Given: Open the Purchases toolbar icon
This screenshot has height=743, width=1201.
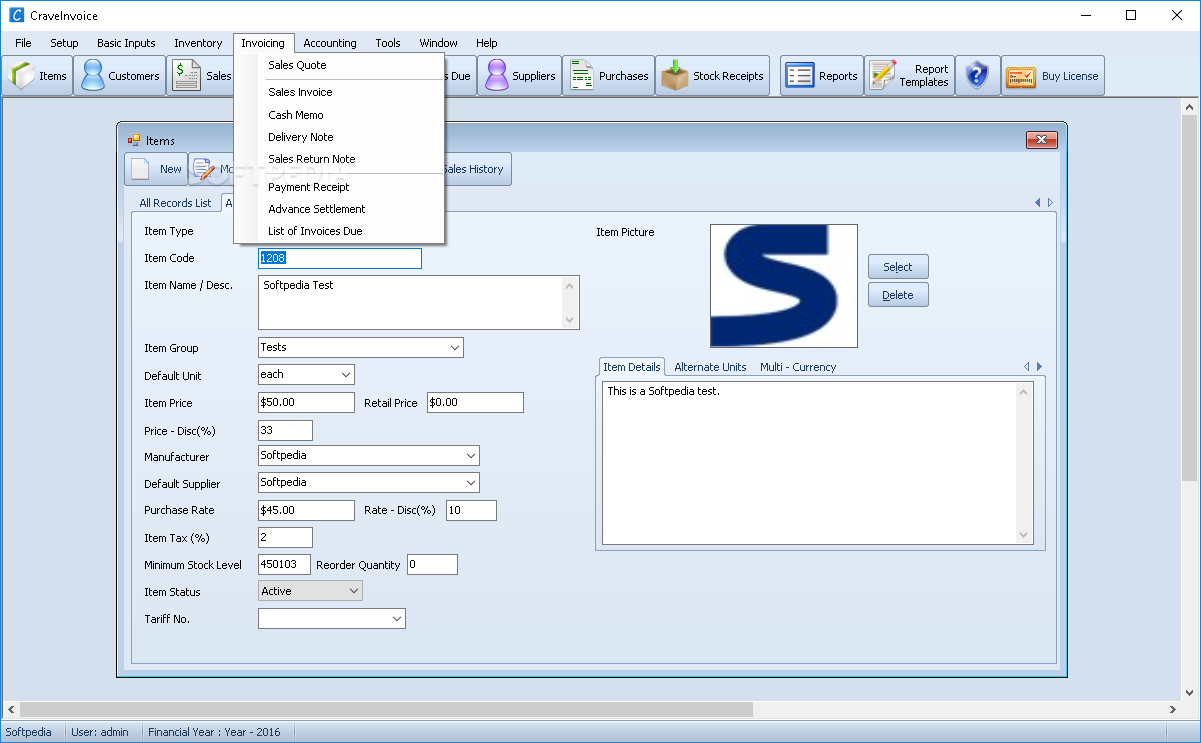Looking at the screenshot, I should coord(581,76).
